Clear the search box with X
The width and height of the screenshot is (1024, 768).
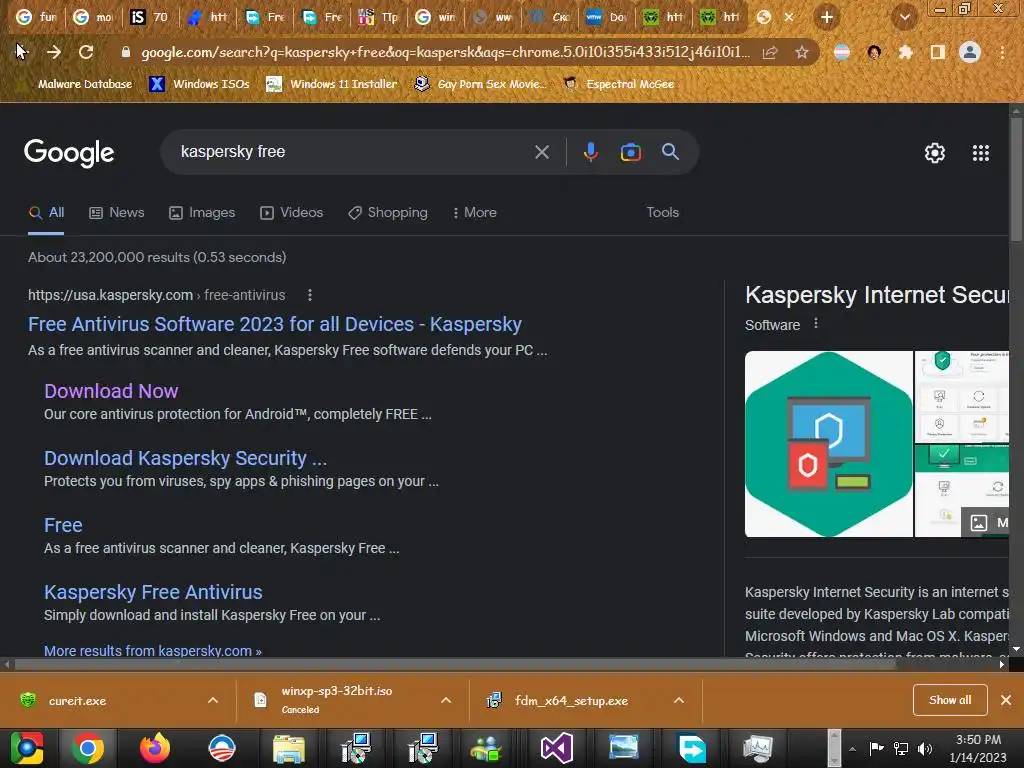pyautogui.click(x=541, y=152)
